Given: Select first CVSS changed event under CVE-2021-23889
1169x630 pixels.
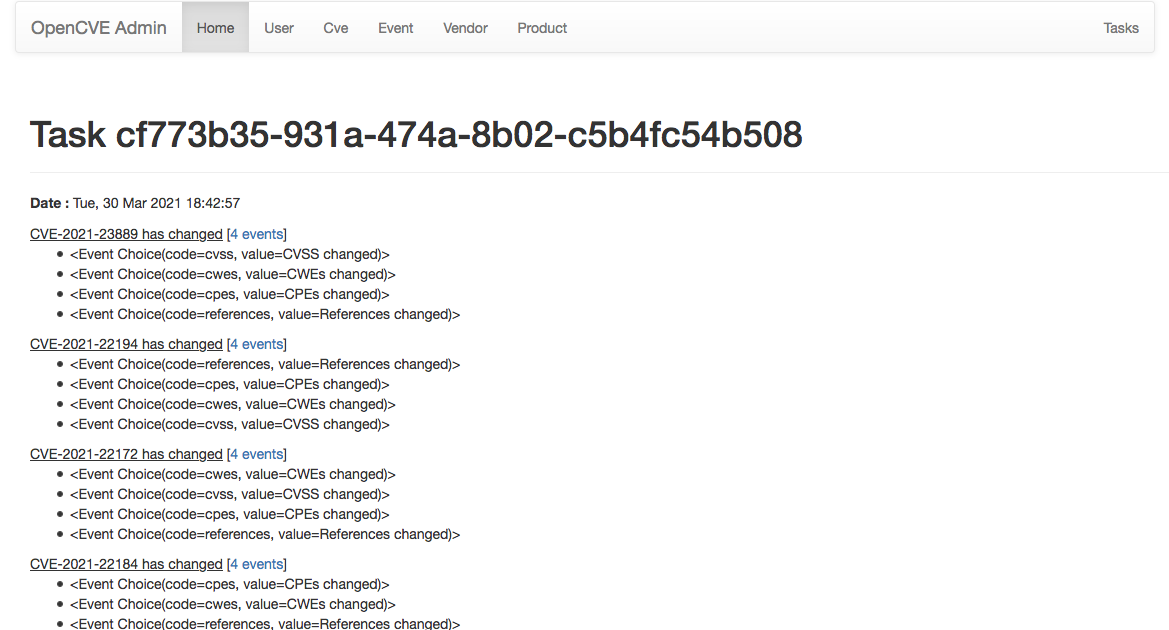Looking at the screenshot, I should point(229,254).
